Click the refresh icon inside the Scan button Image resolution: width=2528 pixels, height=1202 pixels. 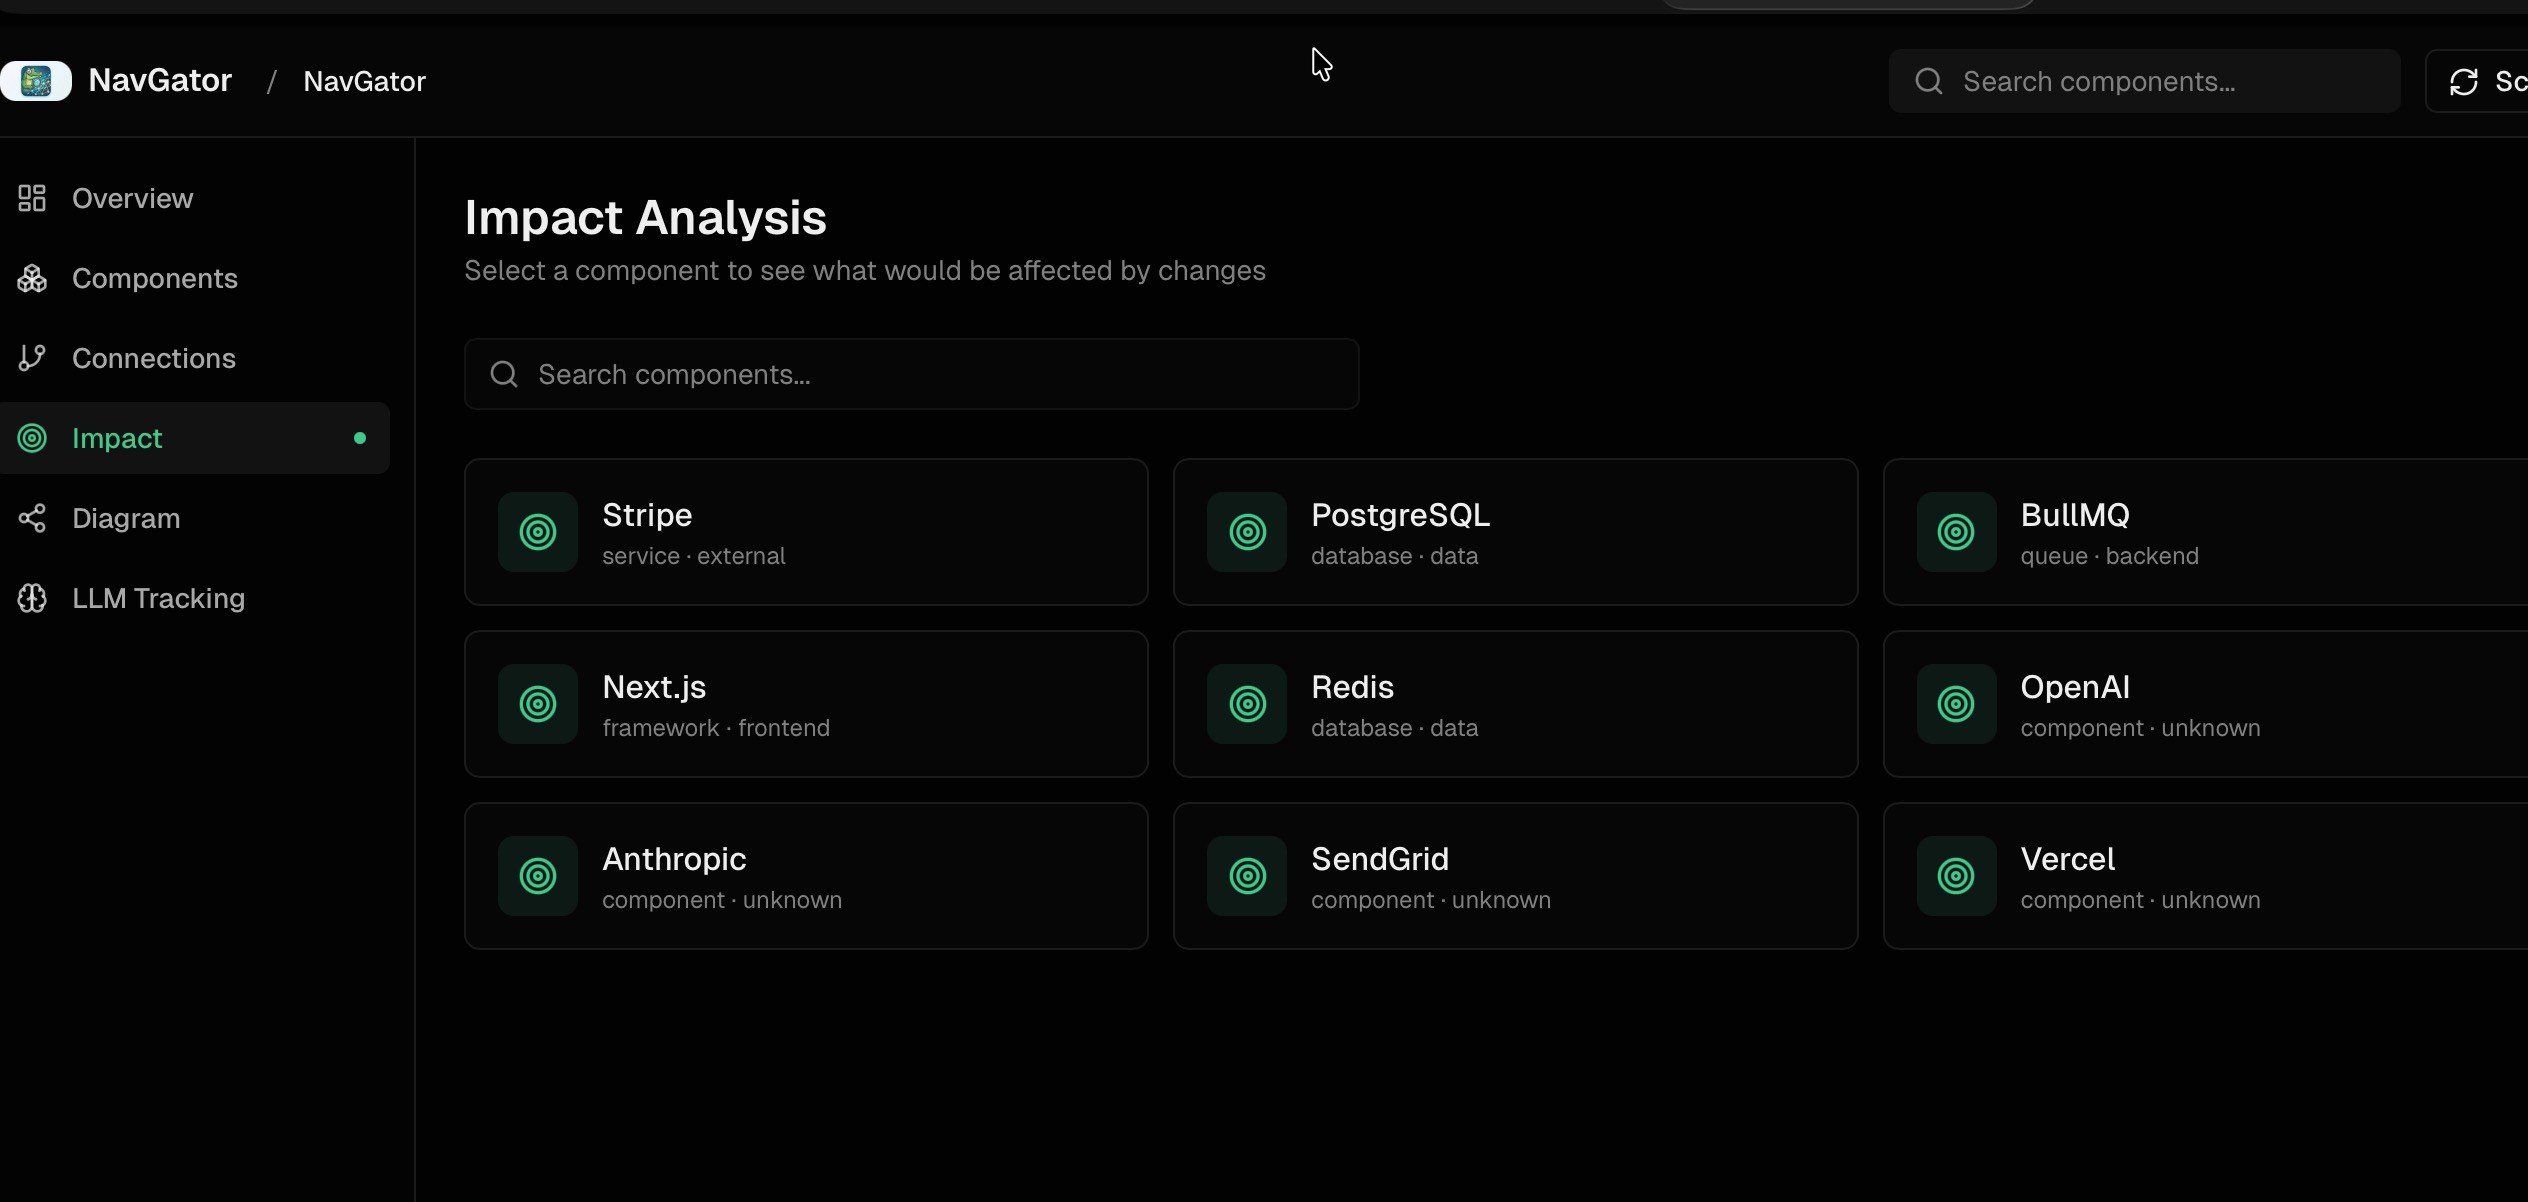[x=2464, y=80]
